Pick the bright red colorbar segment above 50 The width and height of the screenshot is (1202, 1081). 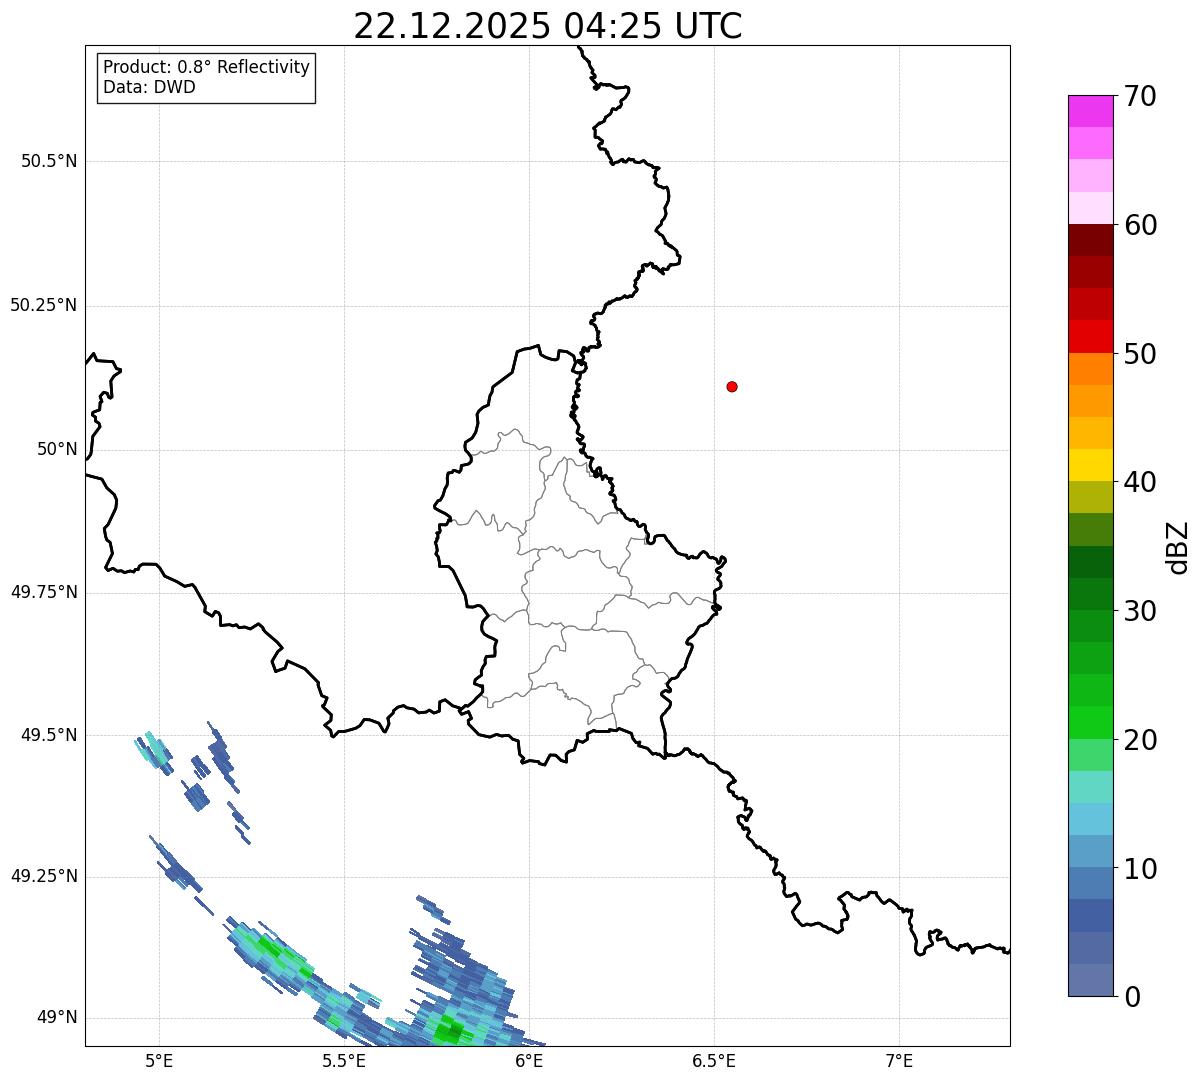coord(1090,336)
